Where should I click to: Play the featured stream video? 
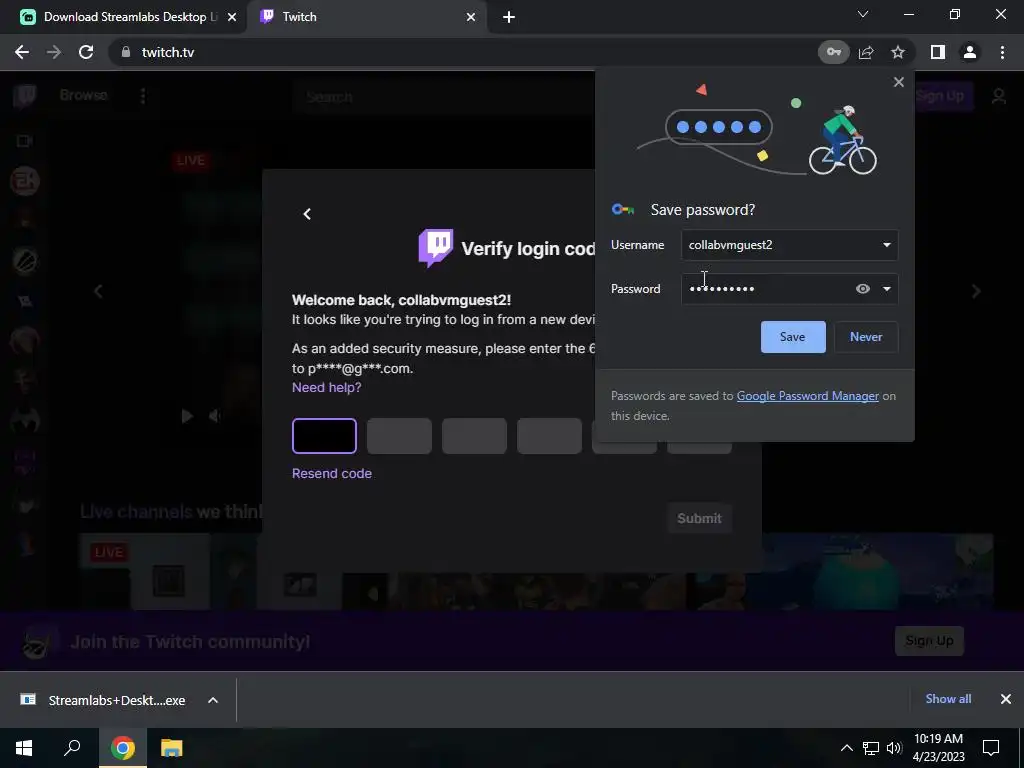pos(187,416)
